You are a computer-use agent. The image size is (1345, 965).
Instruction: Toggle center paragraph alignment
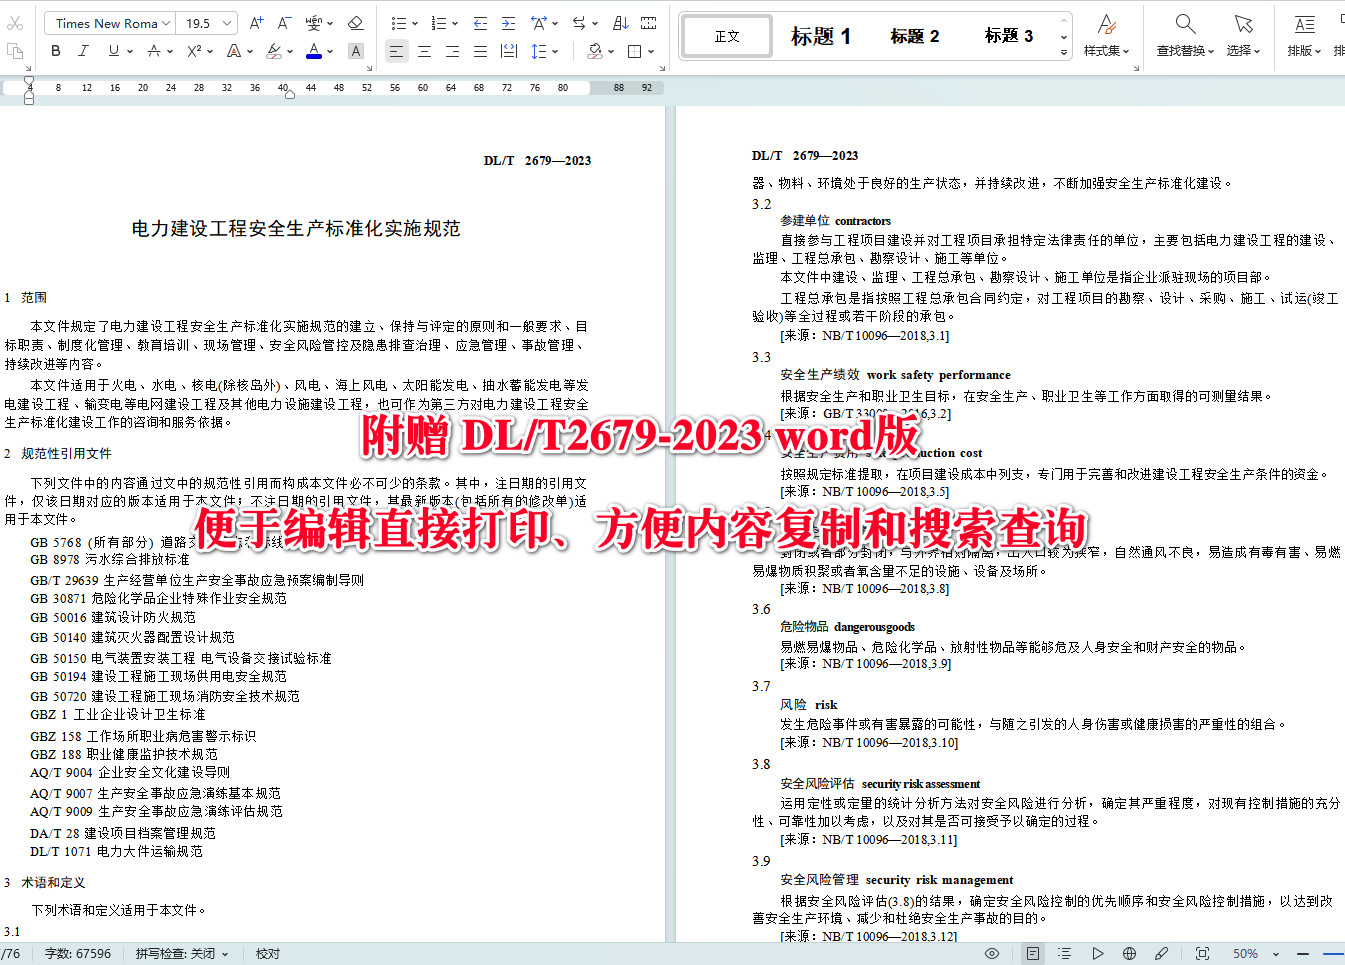pos(425,51)
